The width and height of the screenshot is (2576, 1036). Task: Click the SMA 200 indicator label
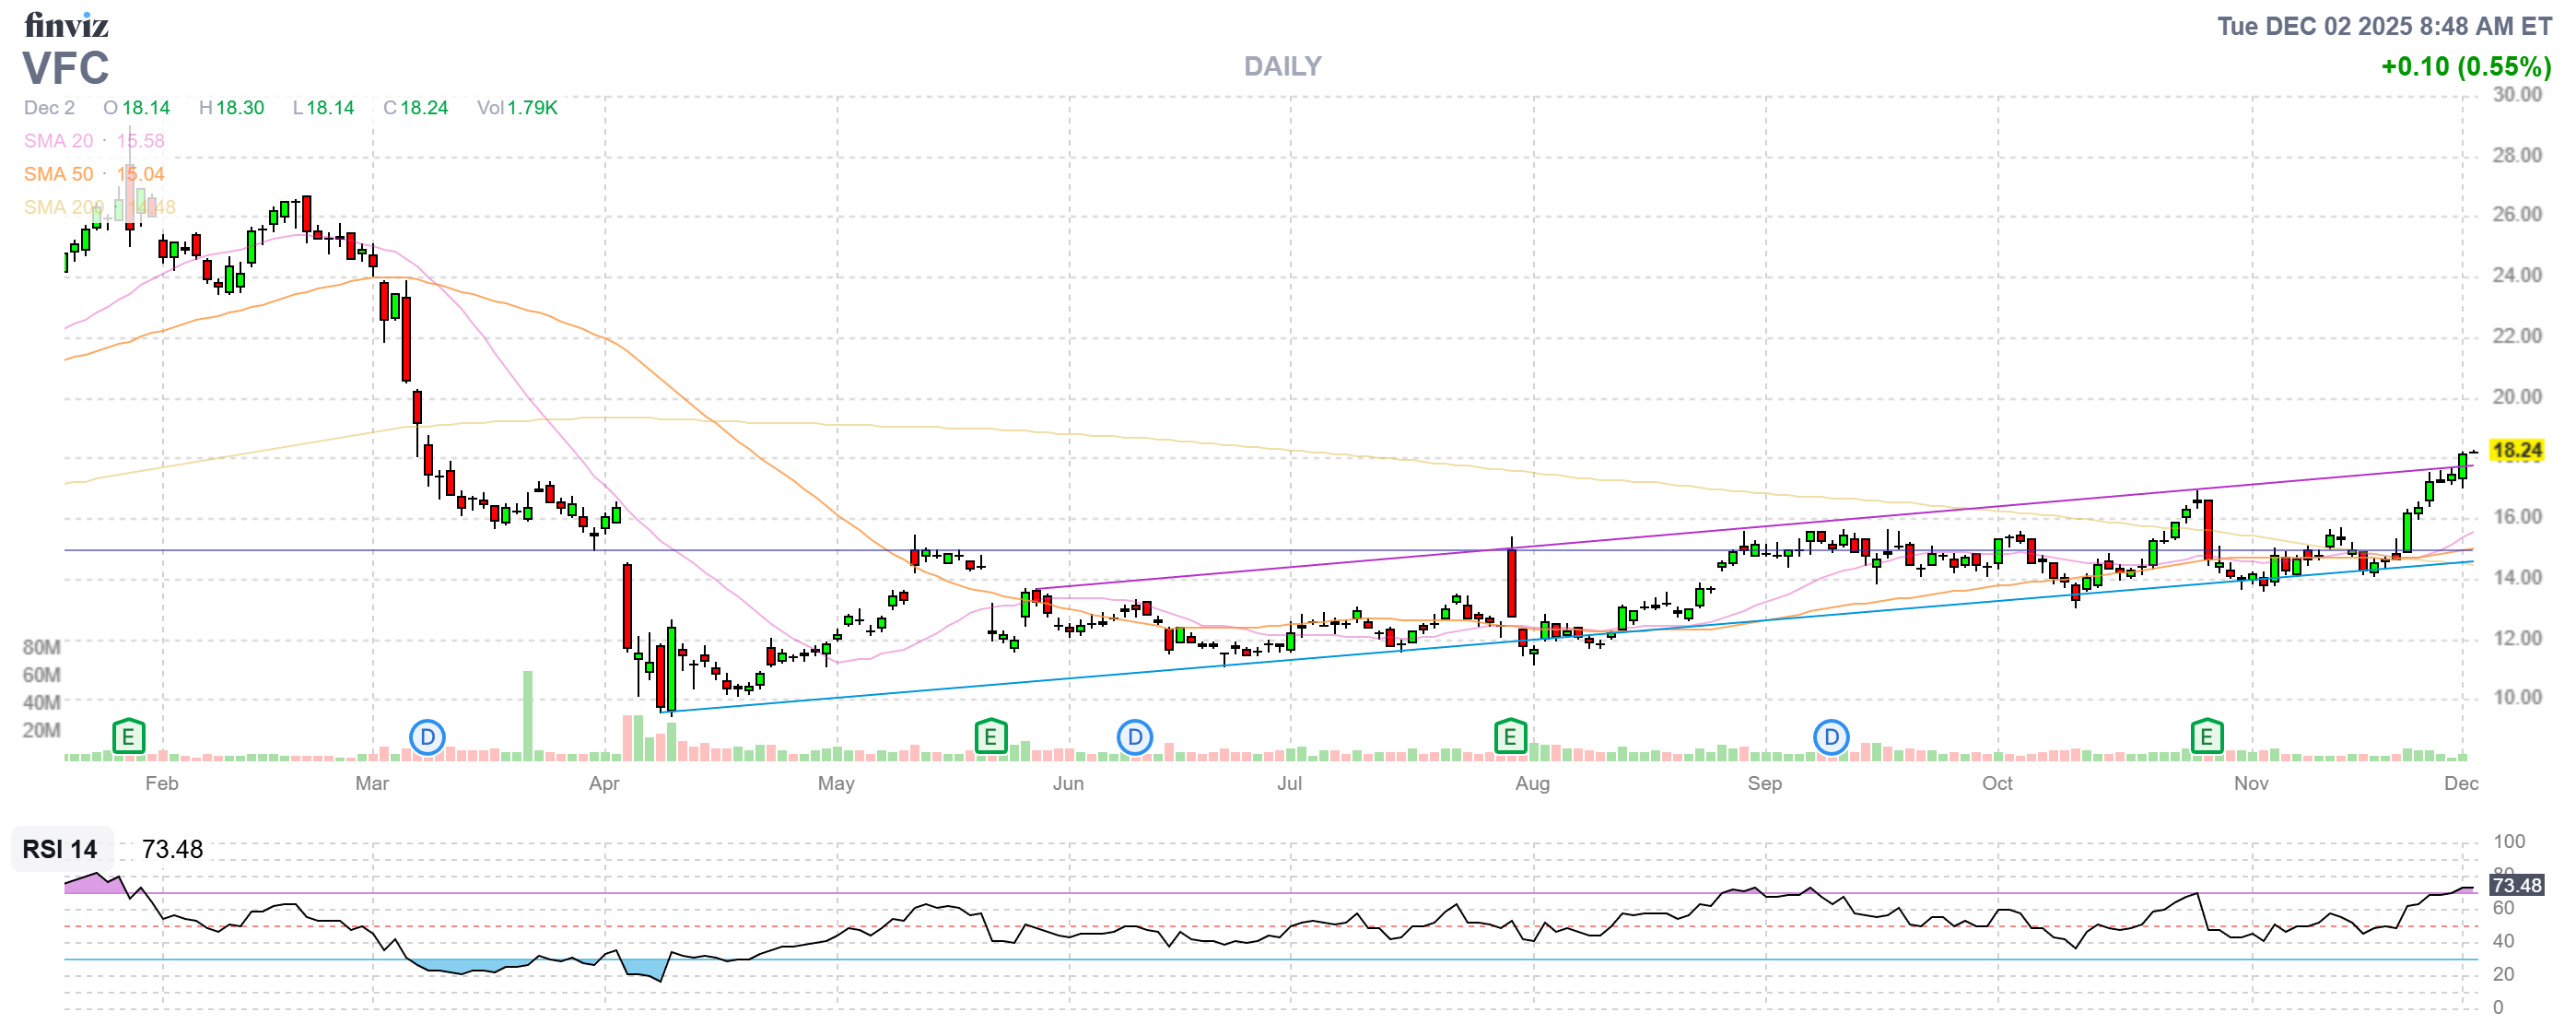coord(62,207)
